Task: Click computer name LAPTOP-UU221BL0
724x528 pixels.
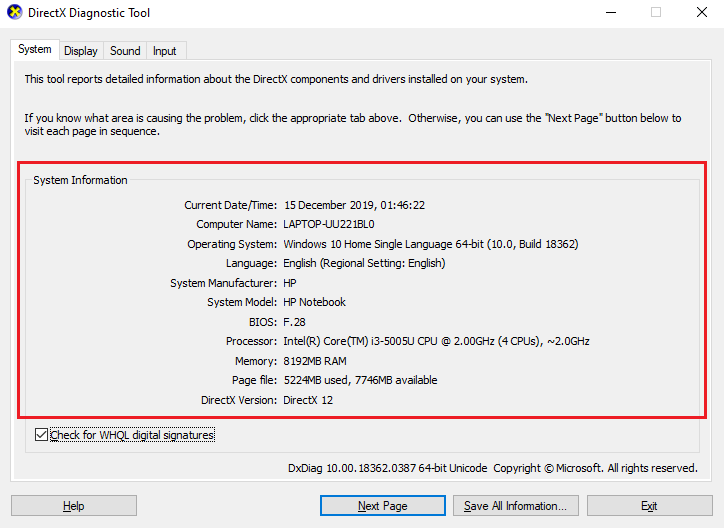Action: click(329, 224)
